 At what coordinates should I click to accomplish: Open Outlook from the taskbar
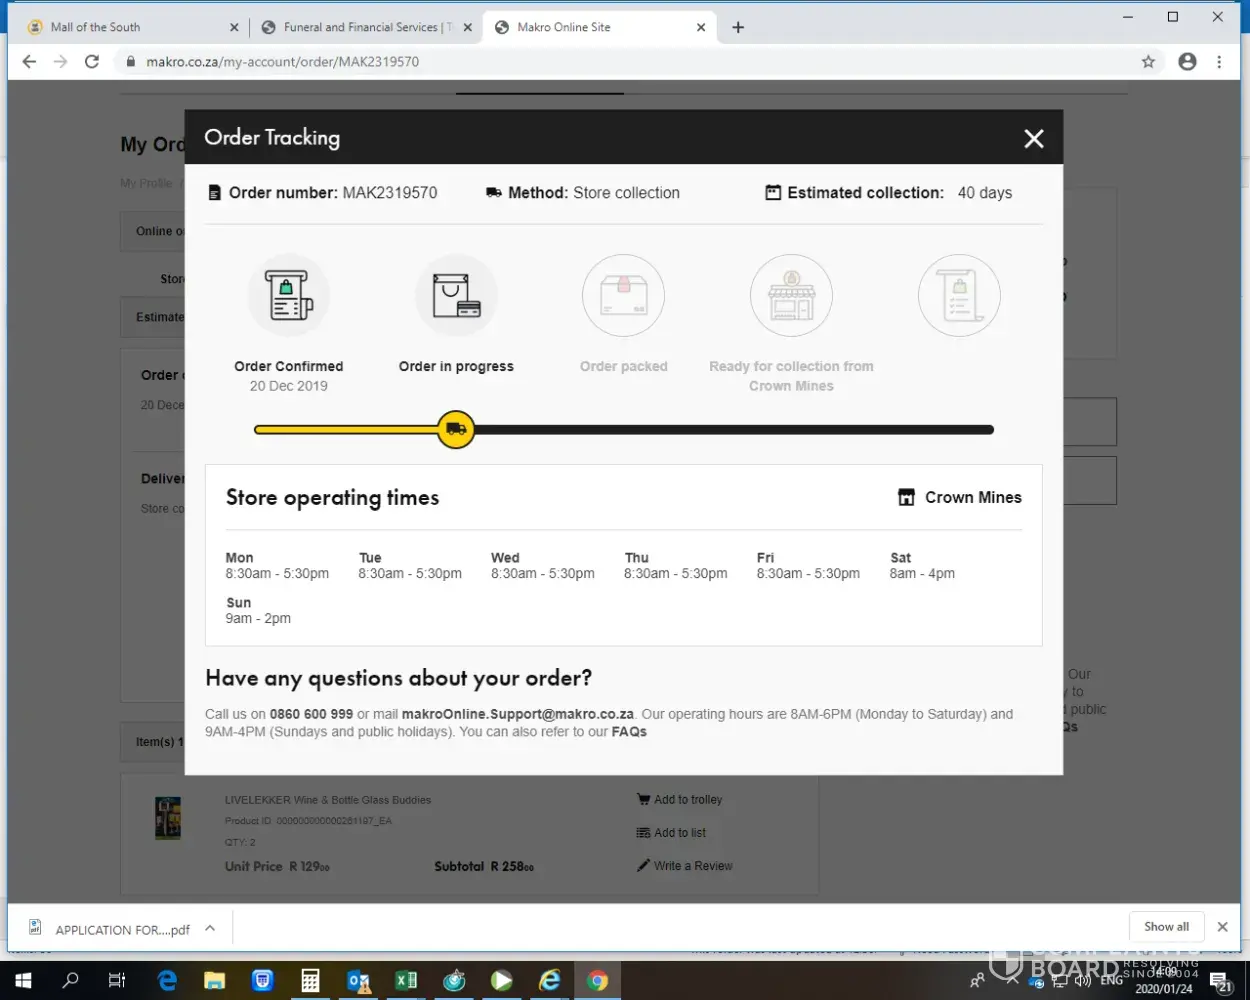coord(358,981)
